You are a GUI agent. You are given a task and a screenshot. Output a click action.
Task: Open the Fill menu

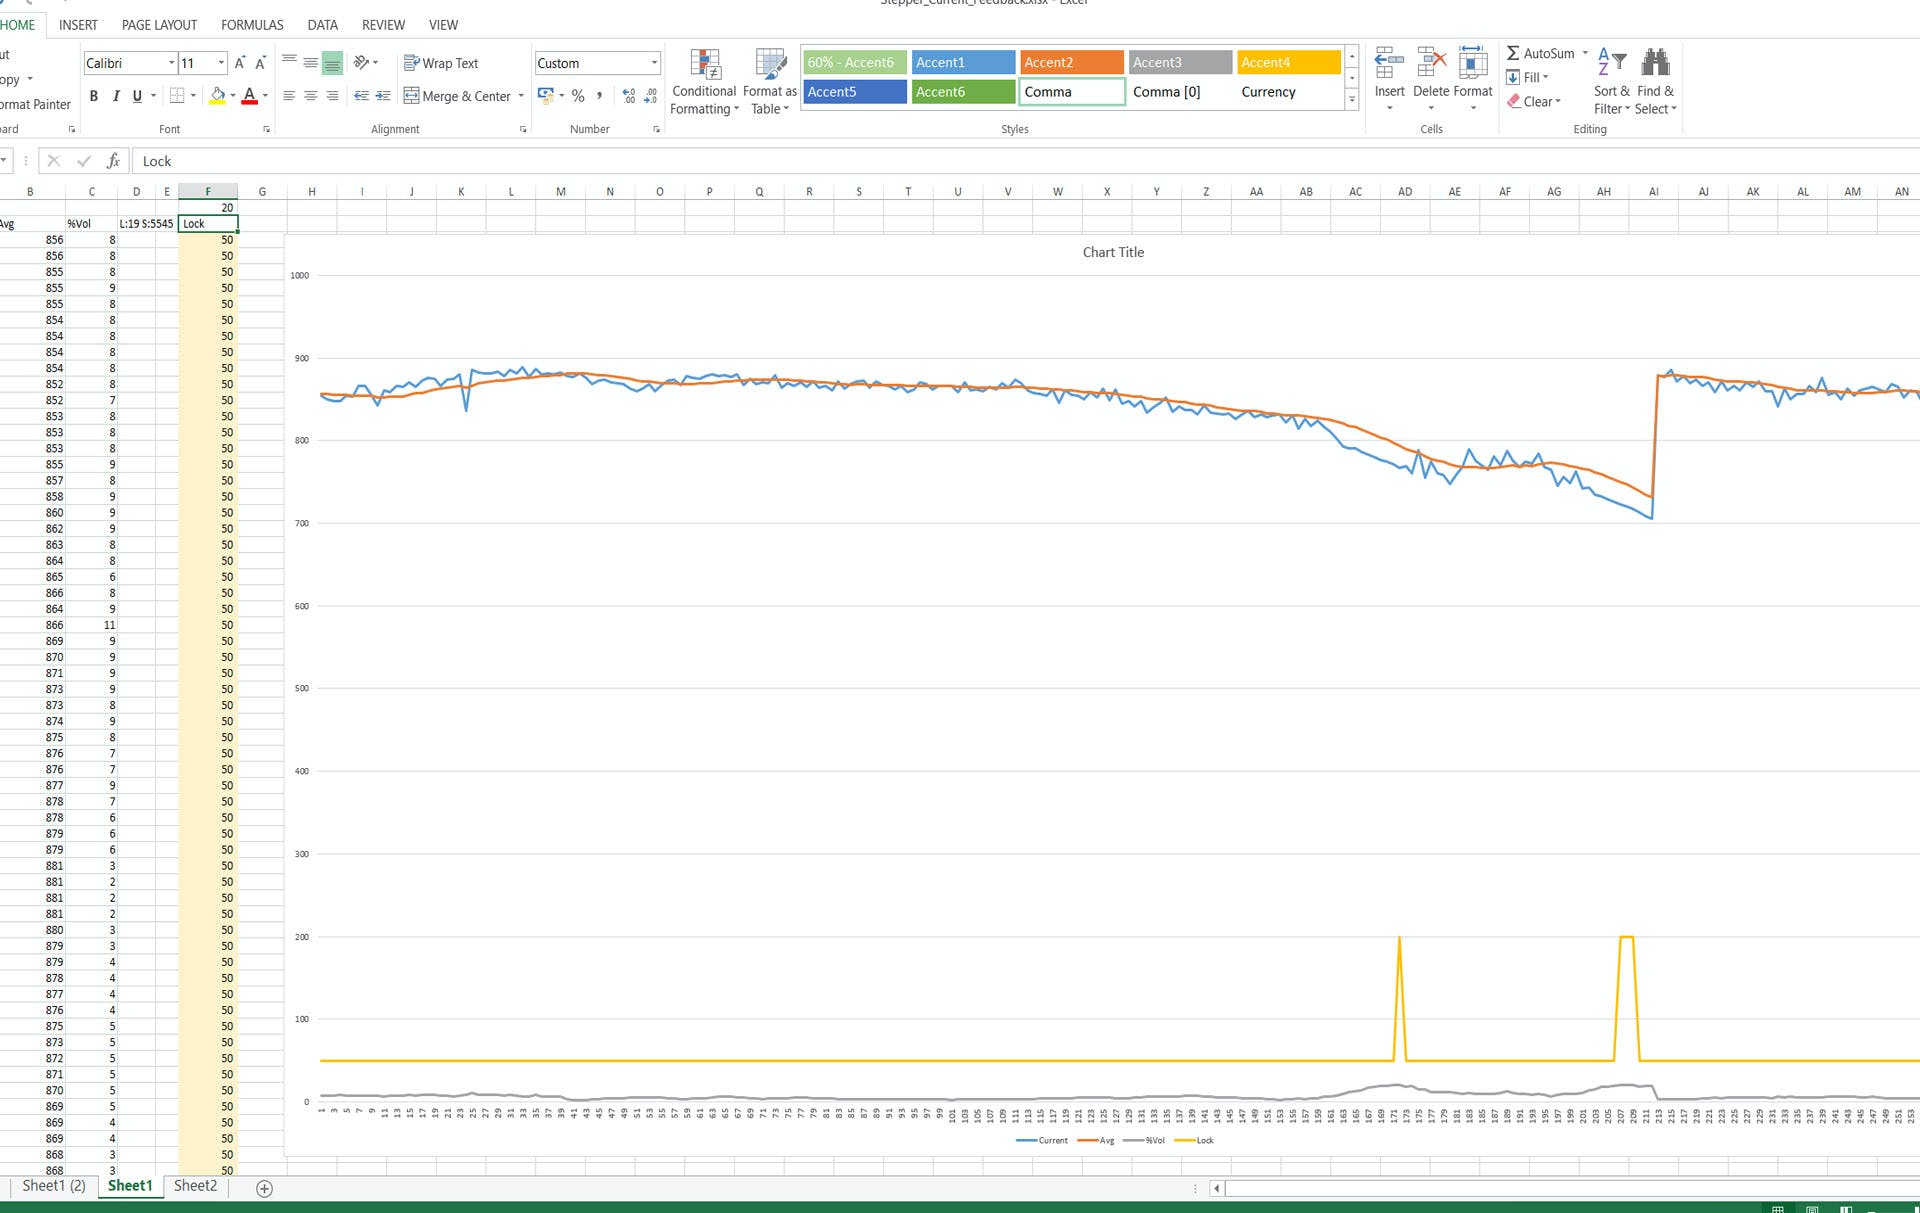pyautogui.click(x=1527, y=77)
